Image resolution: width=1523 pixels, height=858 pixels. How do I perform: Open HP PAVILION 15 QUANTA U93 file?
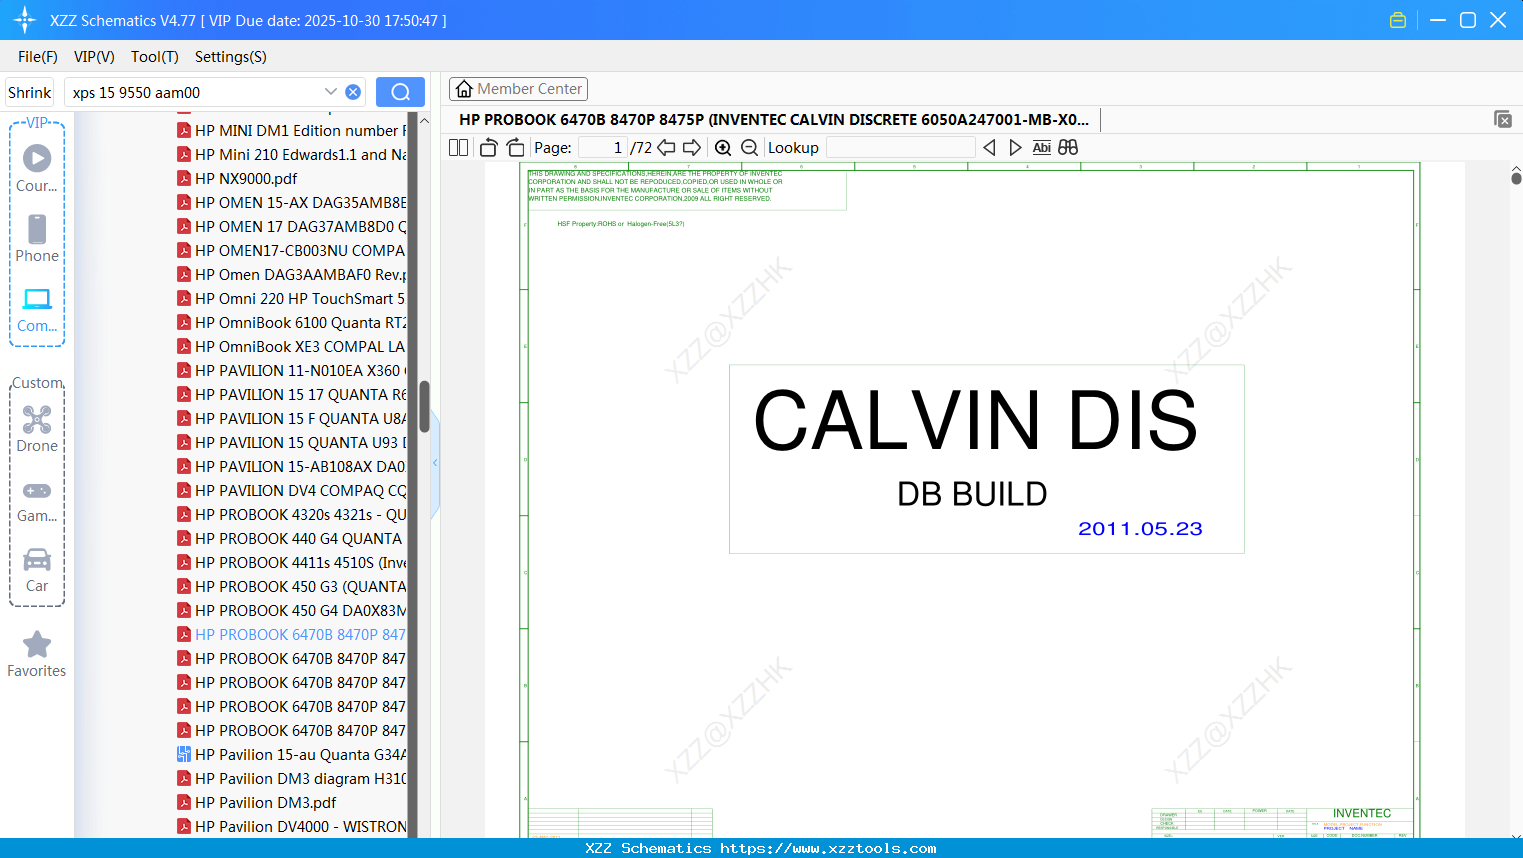(x=291, y=443)
